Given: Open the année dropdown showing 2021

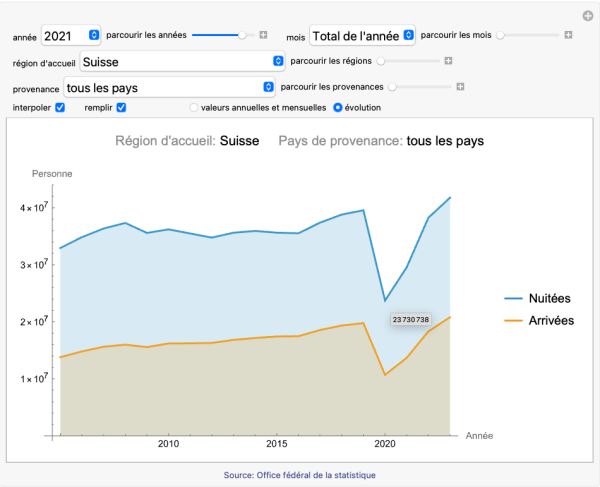Looking at the screenshot, I should [71, 35].
